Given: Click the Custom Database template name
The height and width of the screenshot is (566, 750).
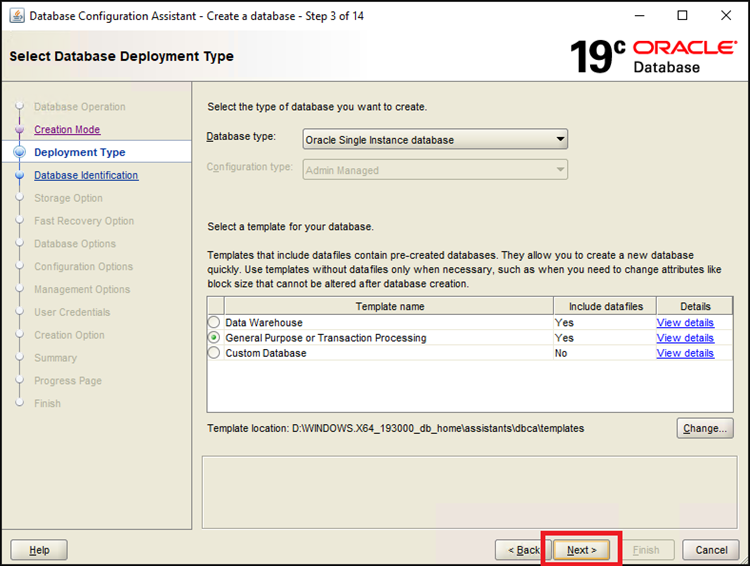Looking at the screenshot, I should coord(266,353).
